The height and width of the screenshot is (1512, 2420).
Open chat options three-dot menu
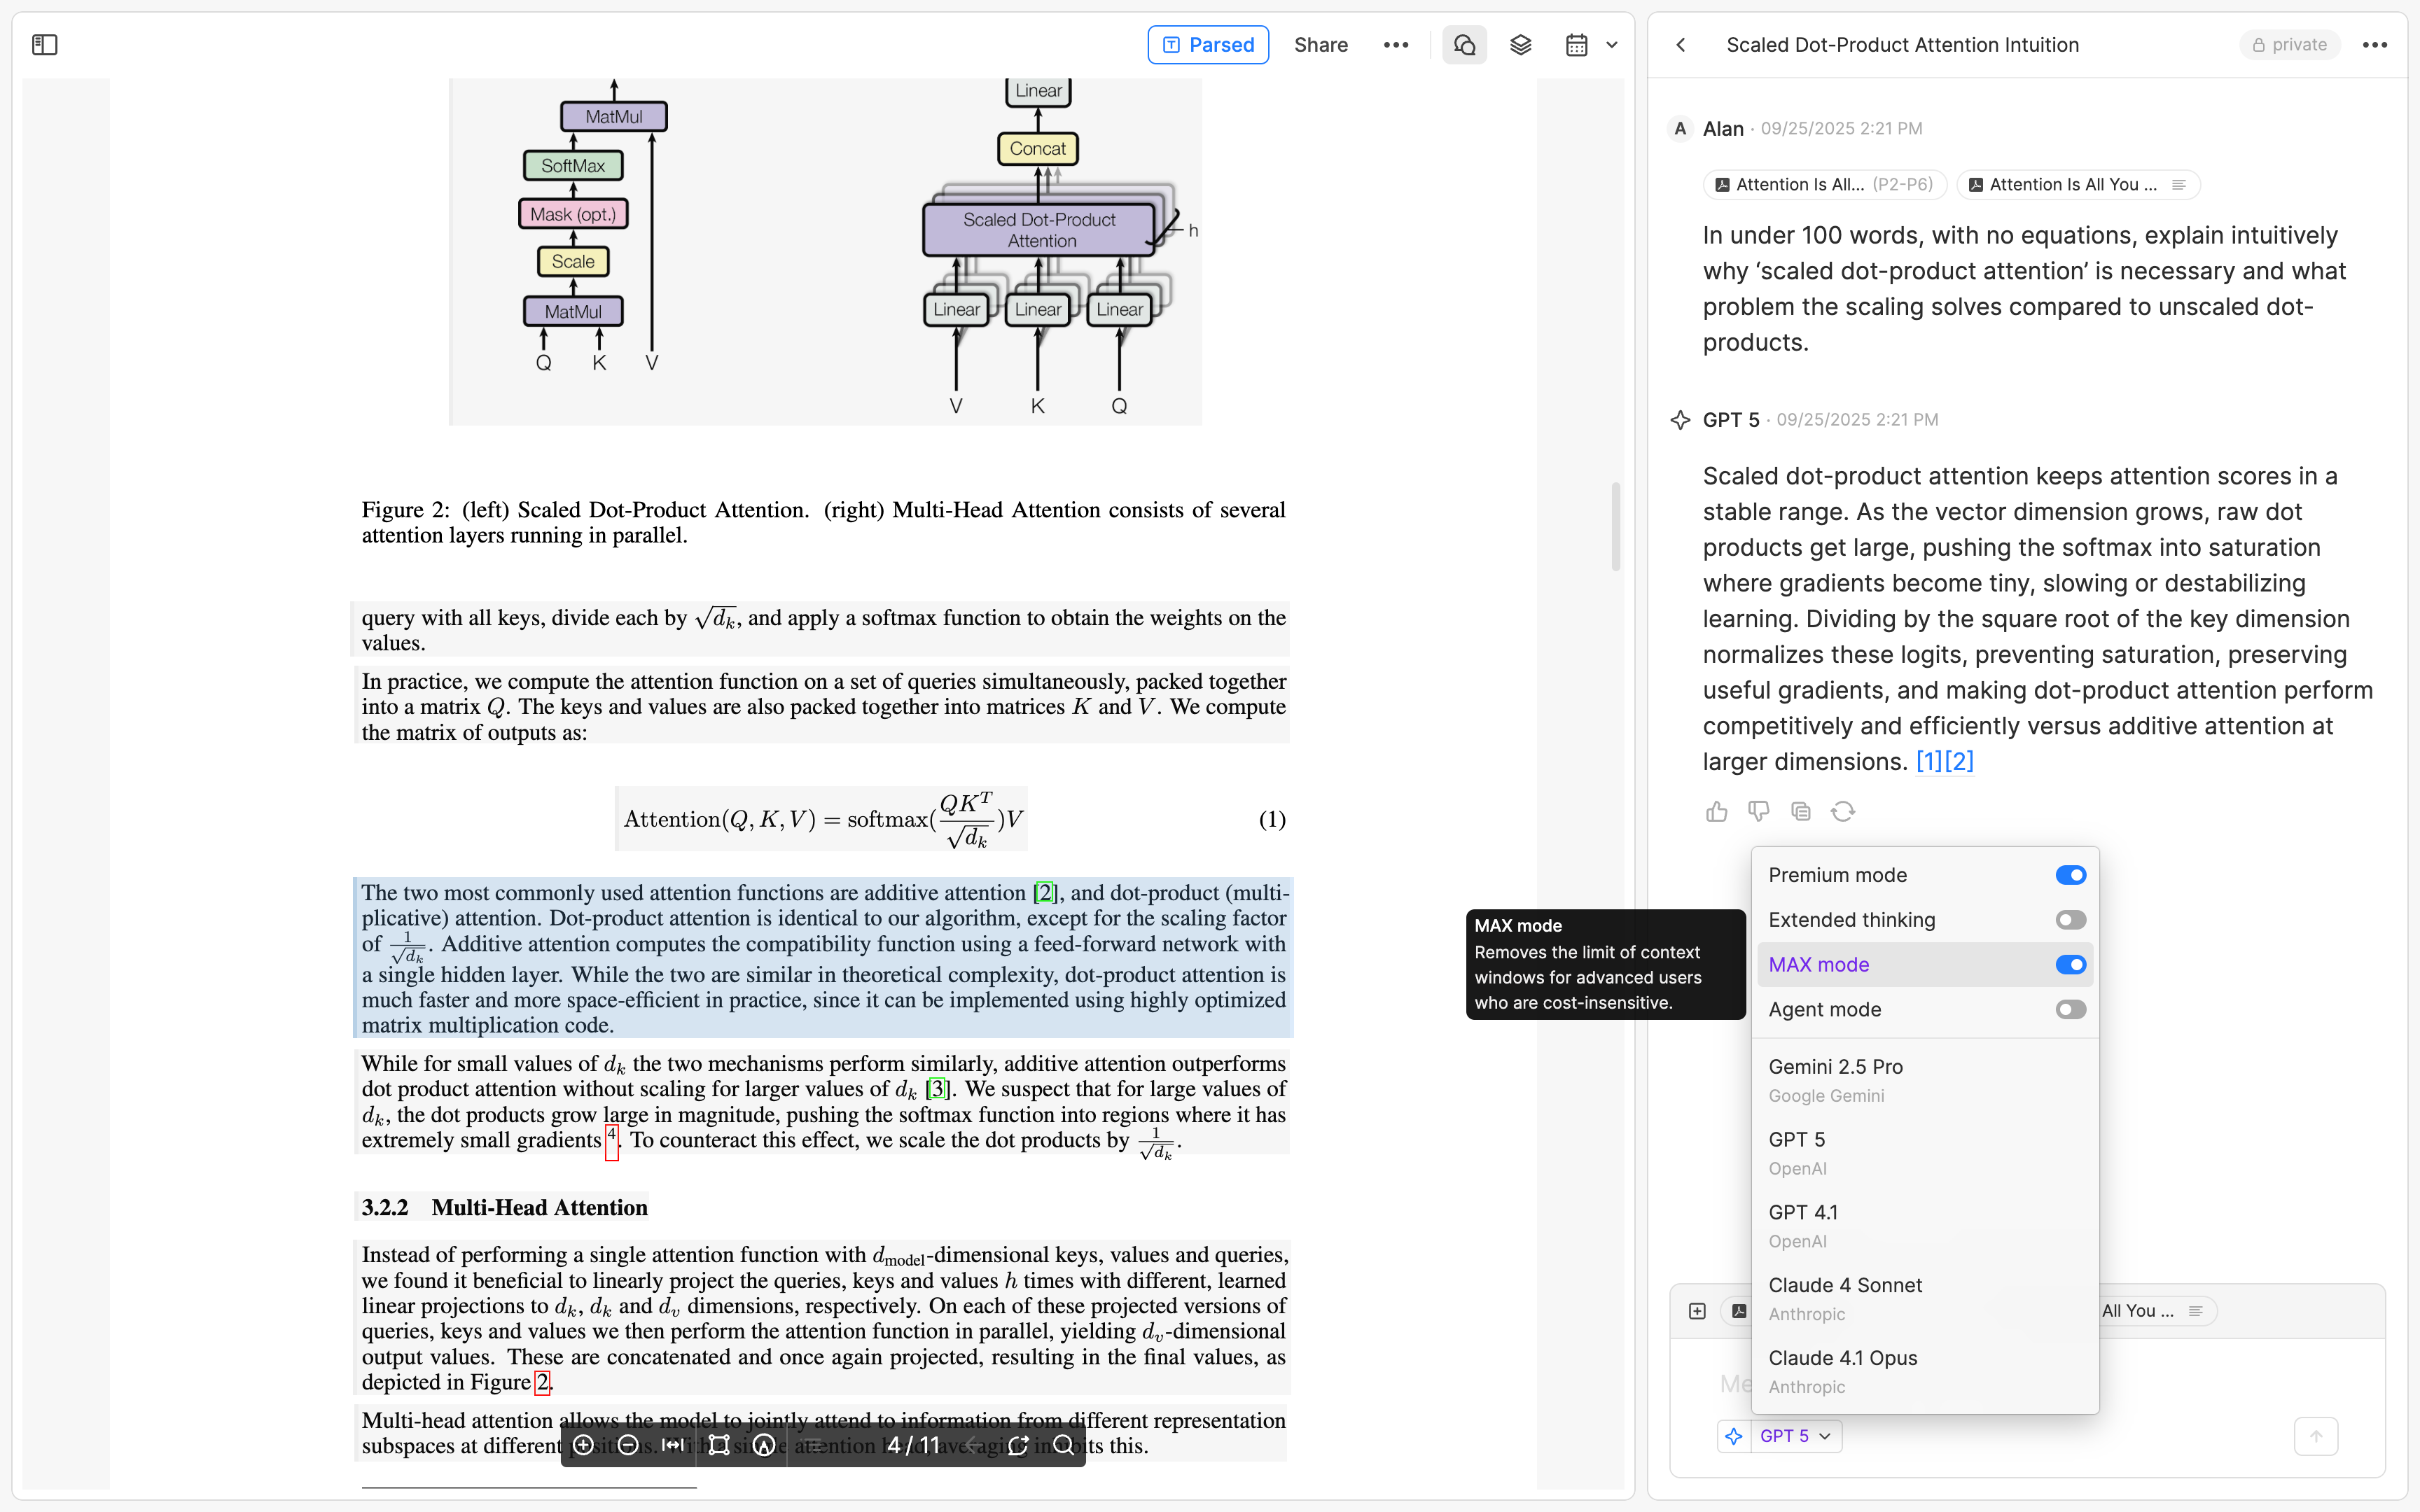[x=2374, y=45]
